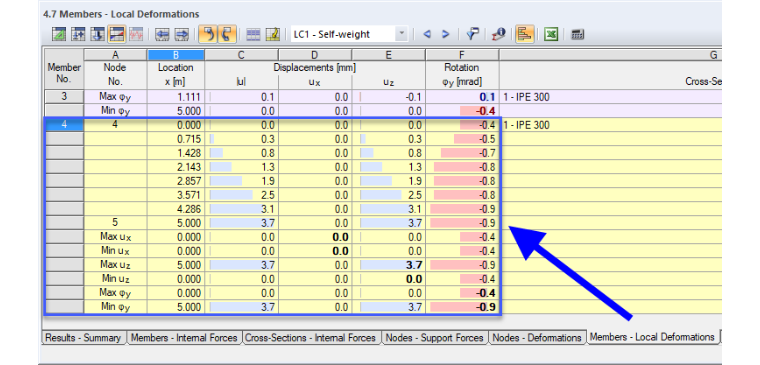The width and height of the screenshot is (760, 365).
Task: Click the table grid toolbar icon
Action: 253,34
